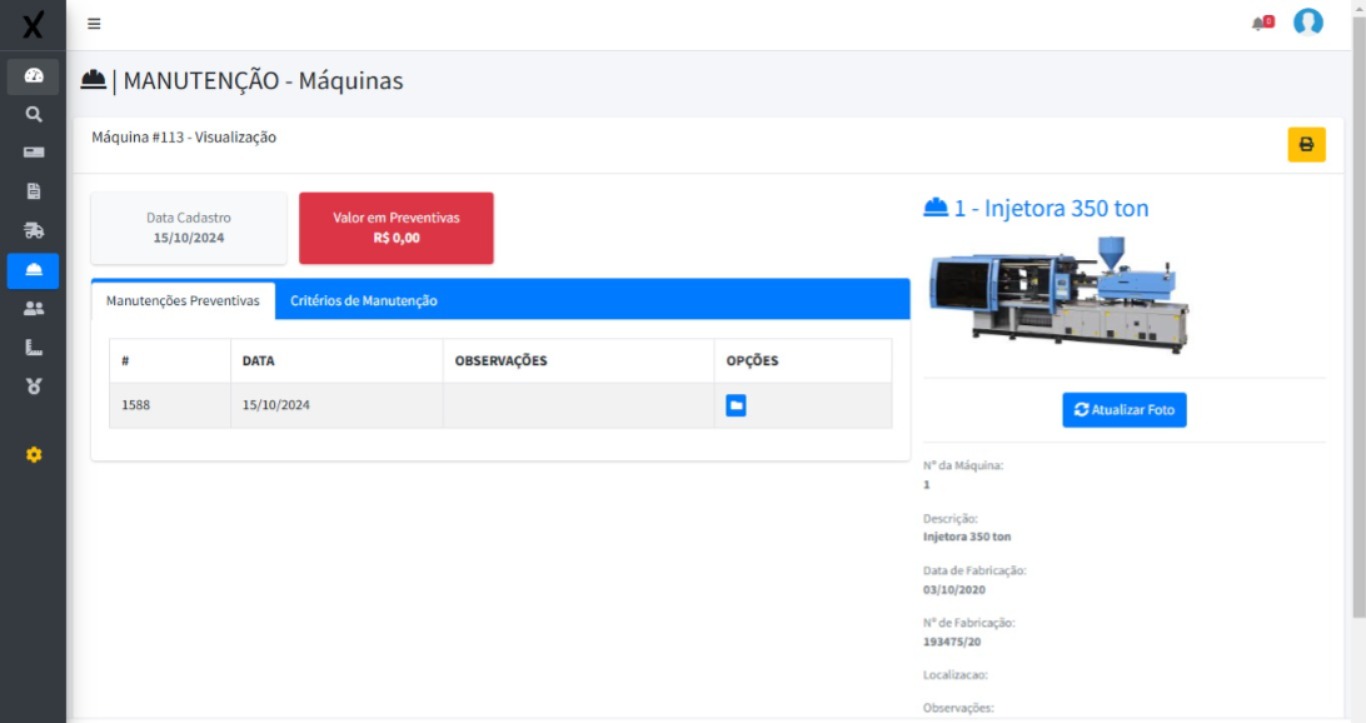This screenshot has width=1366, height=723.
Task: Click the notification bell icon
Action: coord(1261,23)
